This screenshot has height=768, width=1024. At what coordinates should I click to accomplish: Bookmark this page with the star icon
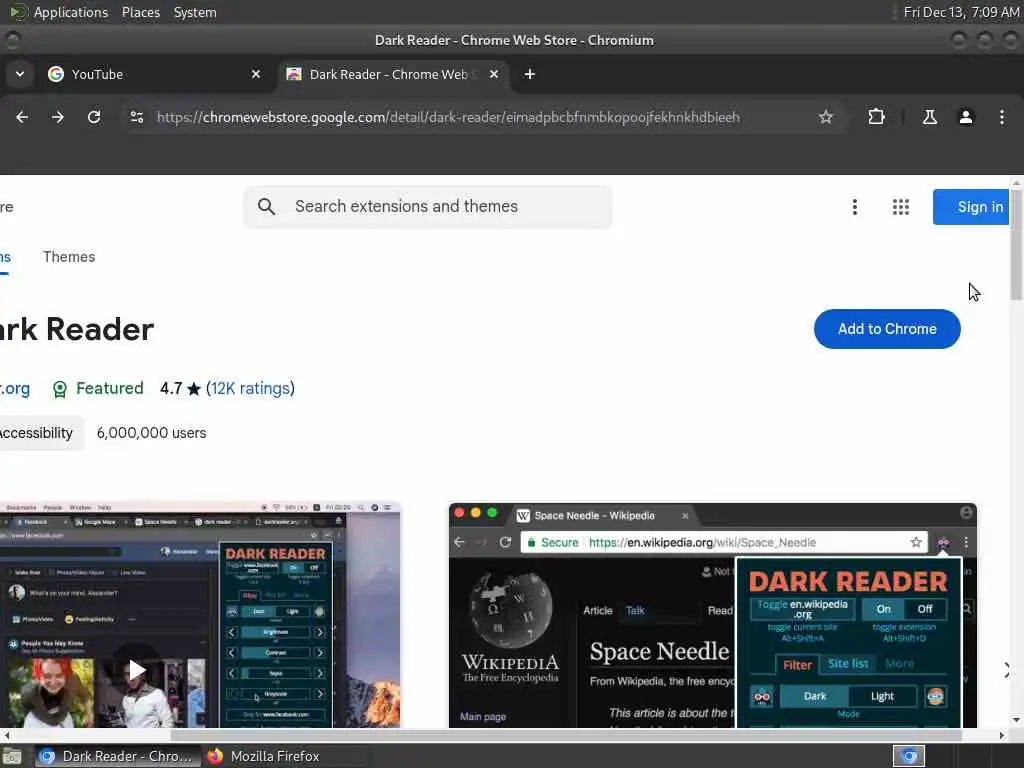825,117
